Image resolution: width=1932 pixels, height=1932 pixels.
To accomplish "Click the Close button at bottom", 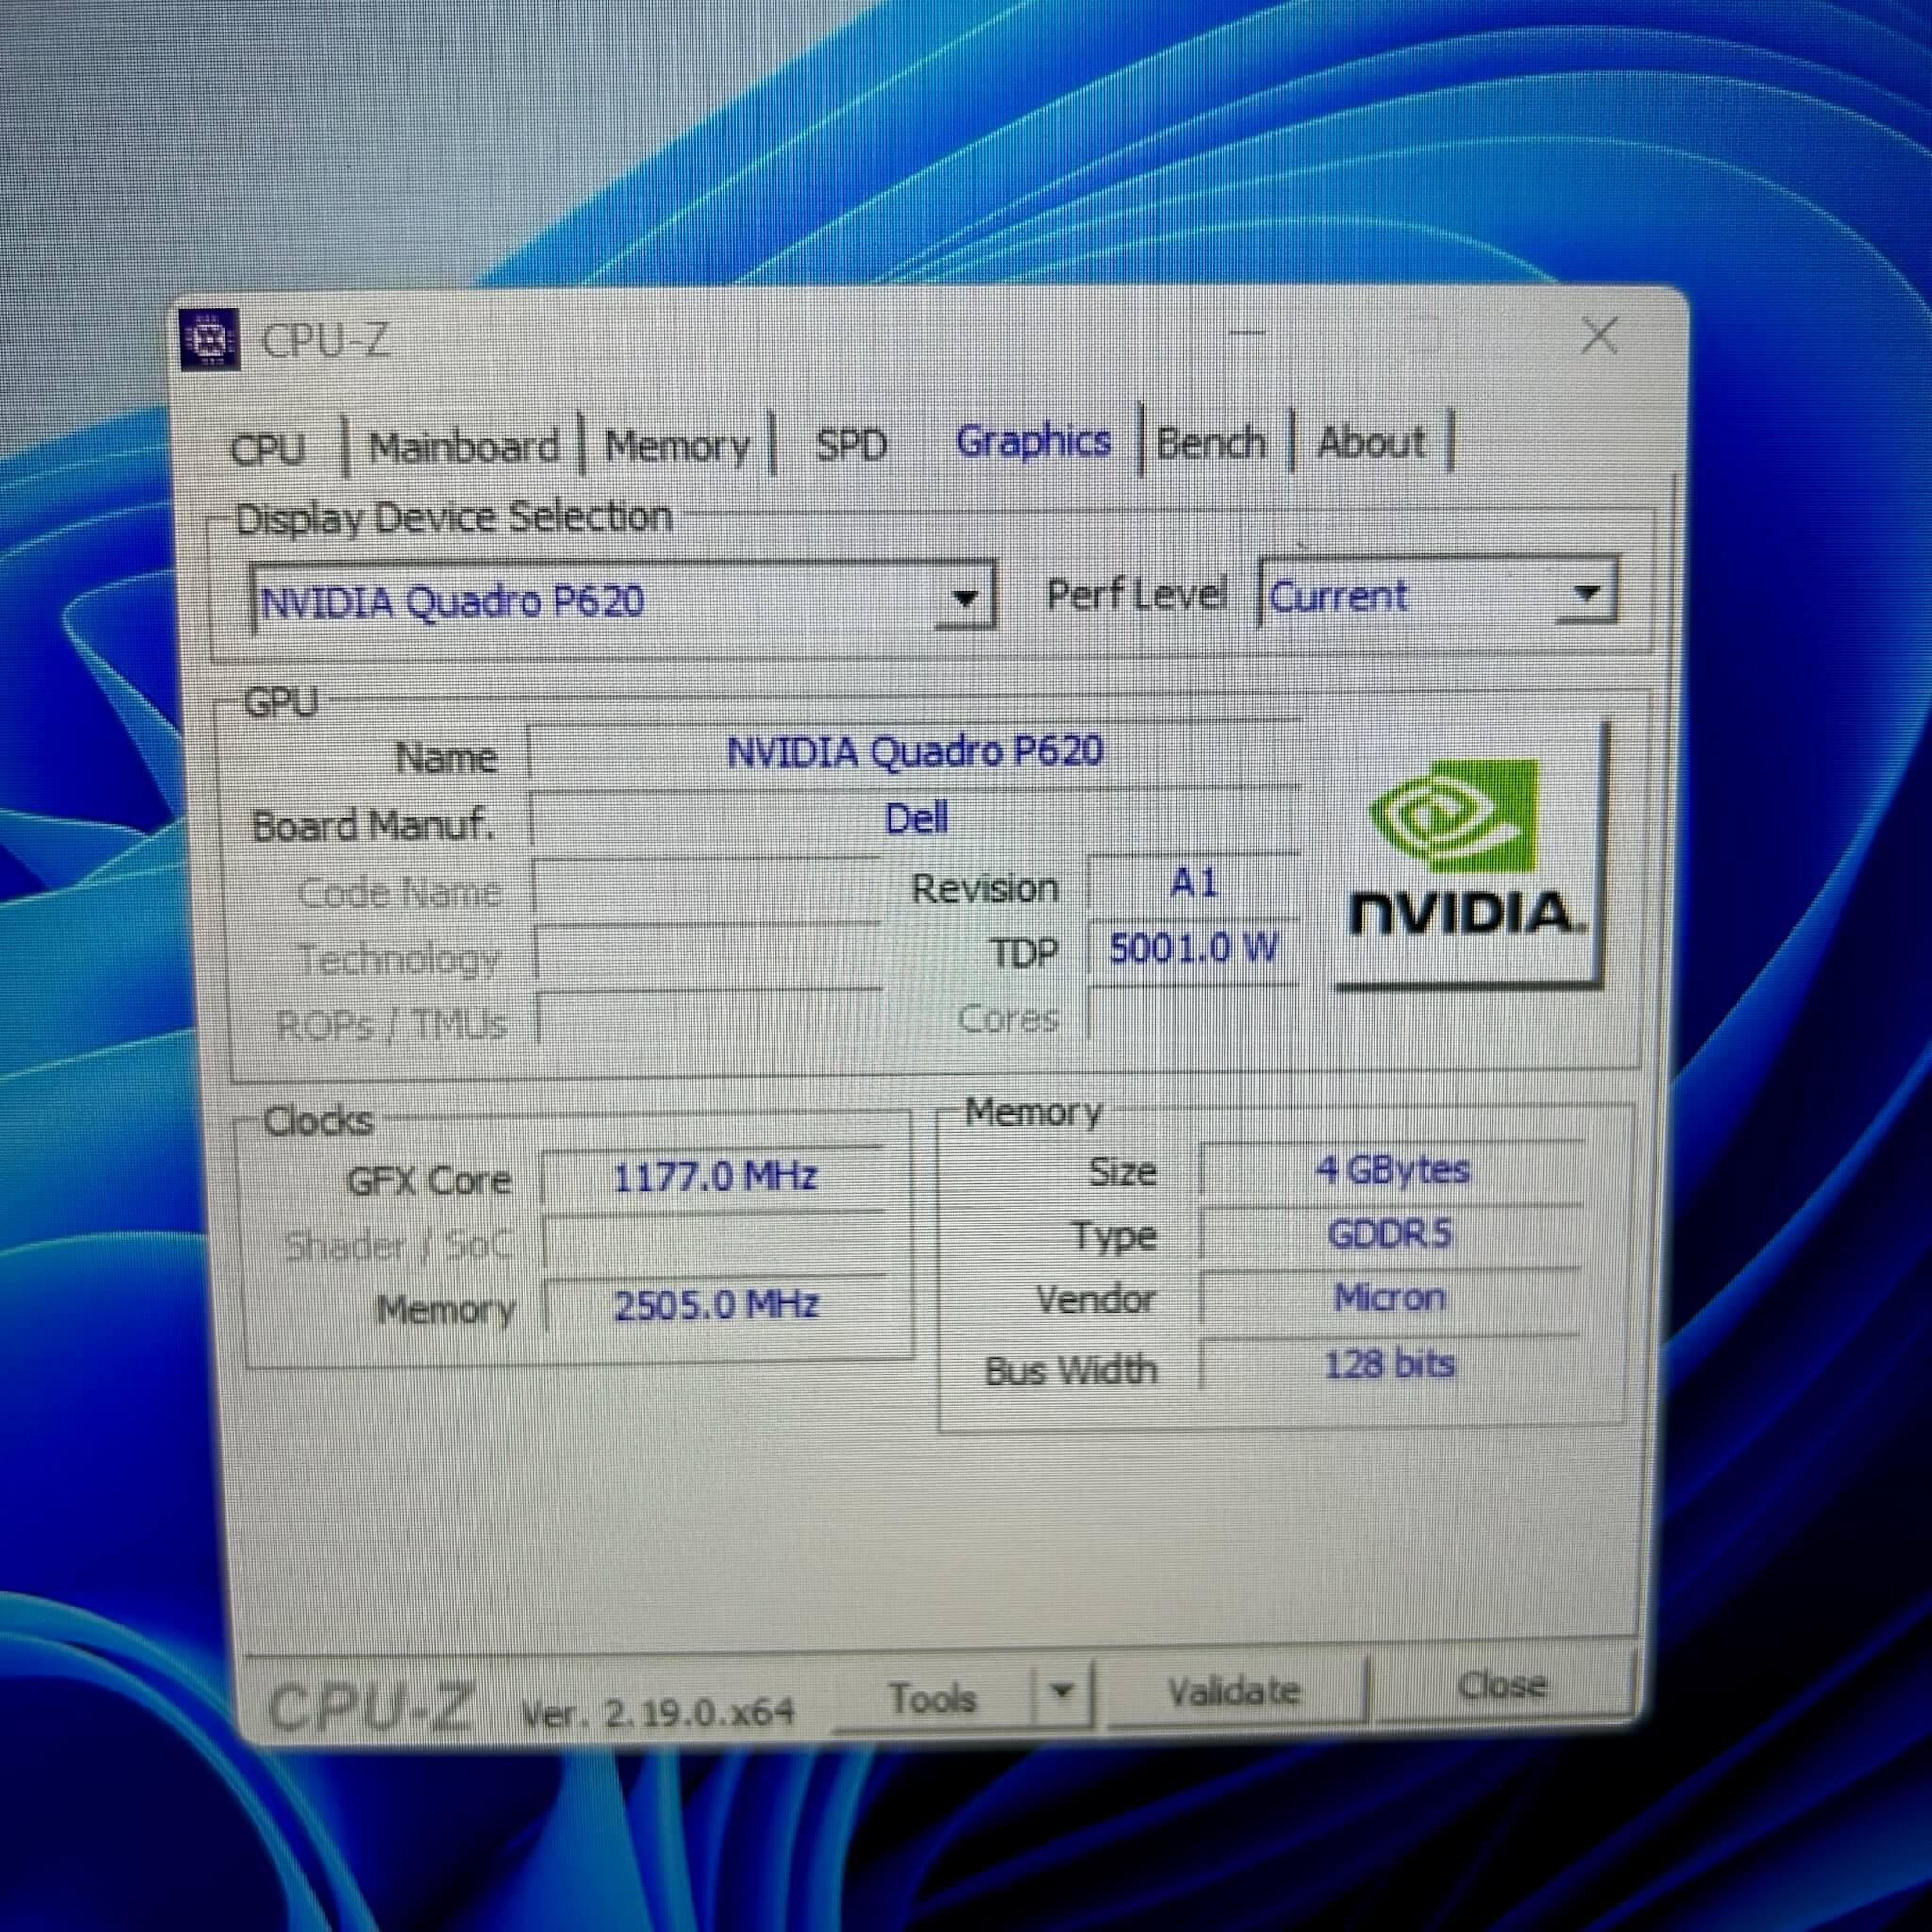I will point(1502,1685).
